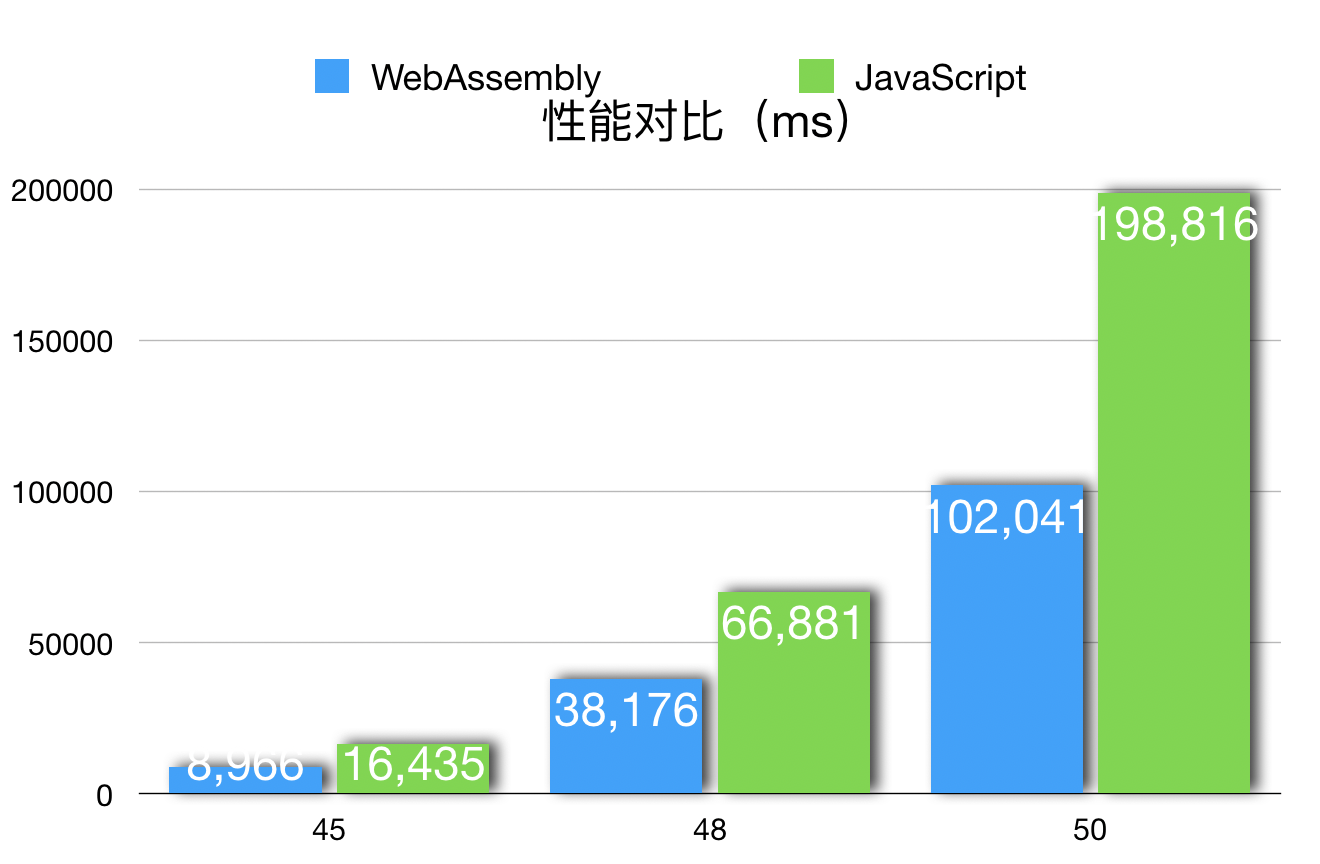Viewport: 1320px width, 864px height.
Task: Select the WebAssembly legend text label
Action: coord(486,78)
